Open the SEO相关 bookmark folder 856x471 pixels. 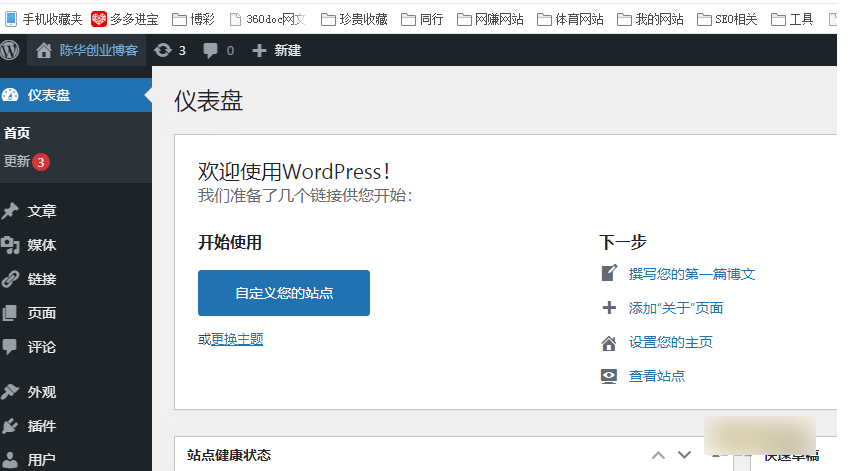coord(727,20)
